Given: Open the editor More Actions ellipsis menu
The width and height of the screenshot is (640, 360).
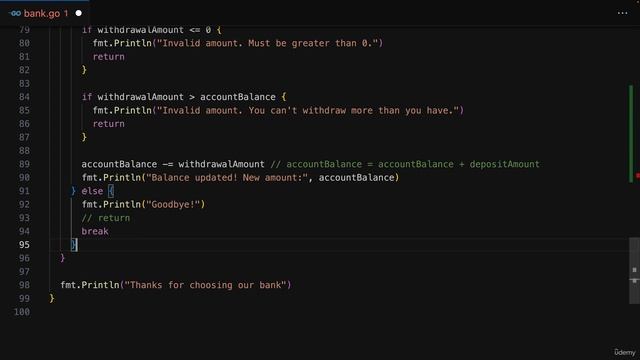Looking at the screenshot, I should coord(622,13).
